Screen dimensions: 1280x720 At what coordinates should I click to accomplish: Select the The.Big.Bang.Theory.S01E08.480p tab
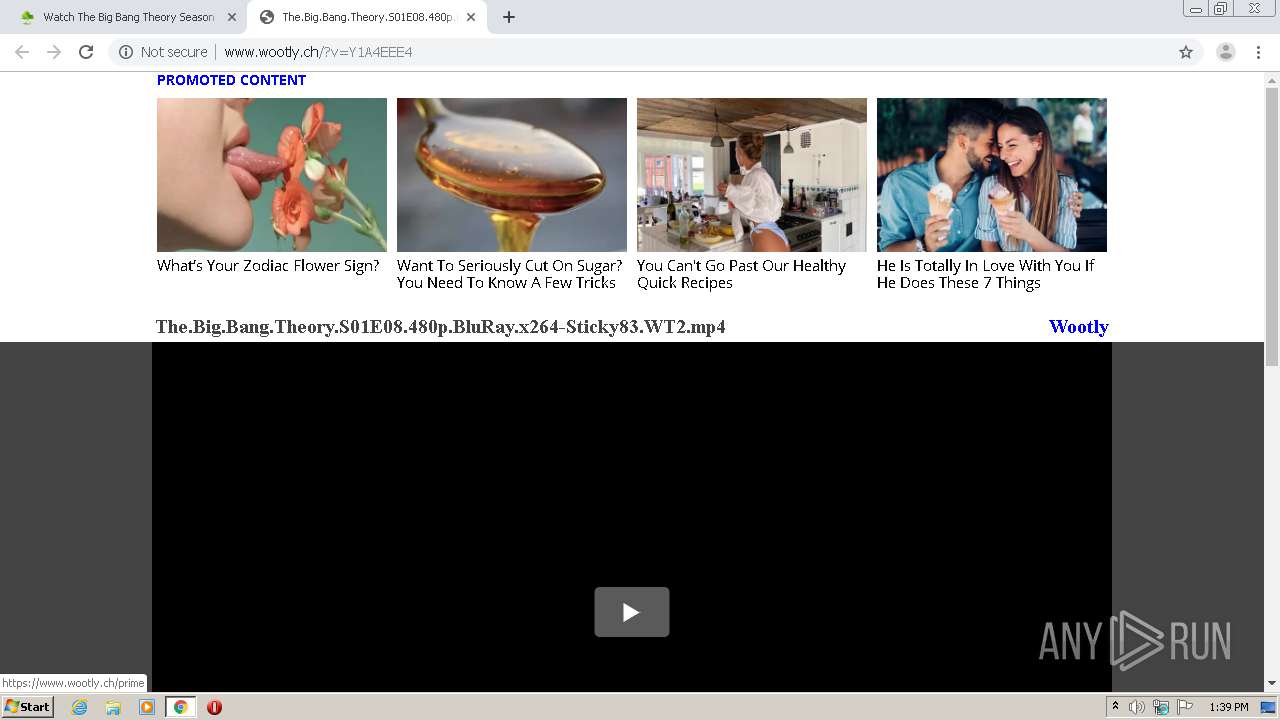(x=366, y=17)
